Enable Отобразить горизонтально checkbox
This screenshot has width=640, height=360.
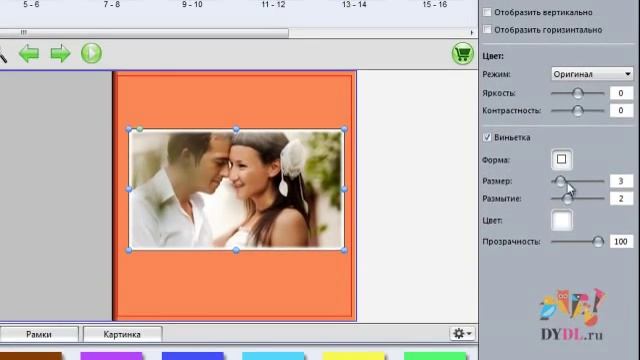click(487, 29)
